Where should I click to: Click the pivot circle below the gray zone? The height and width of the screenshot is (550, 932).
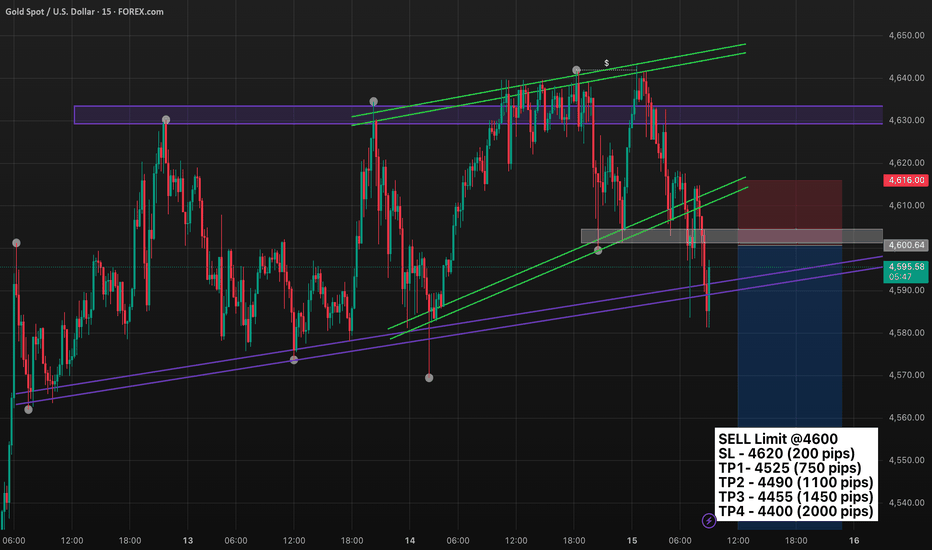pyautogui.click(x=598, y=250)
